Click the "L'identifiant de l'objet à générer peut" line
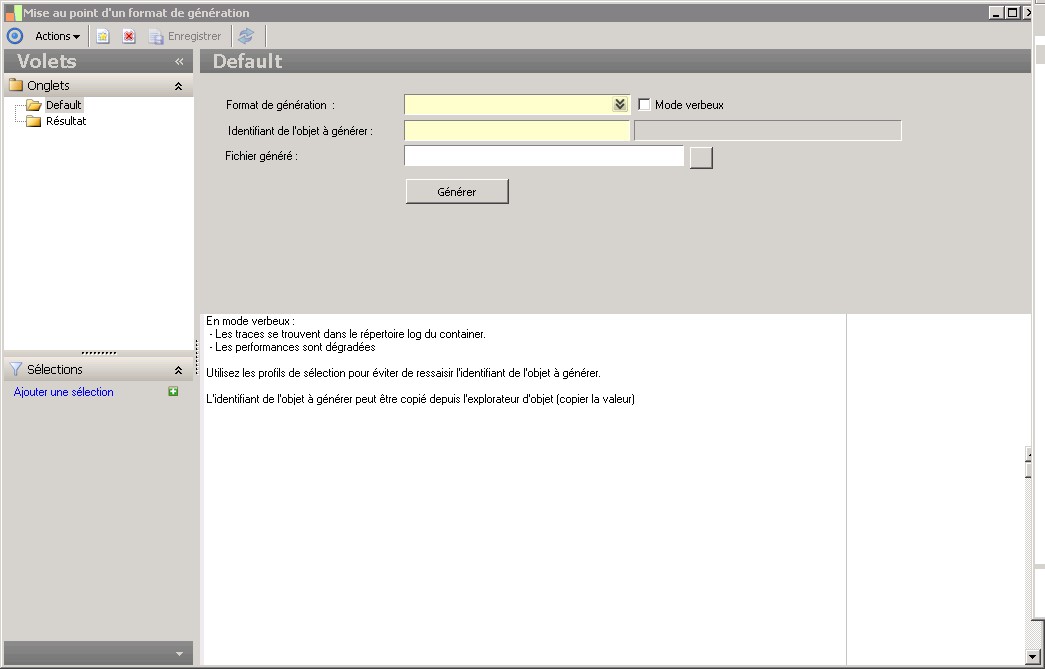 421,398
